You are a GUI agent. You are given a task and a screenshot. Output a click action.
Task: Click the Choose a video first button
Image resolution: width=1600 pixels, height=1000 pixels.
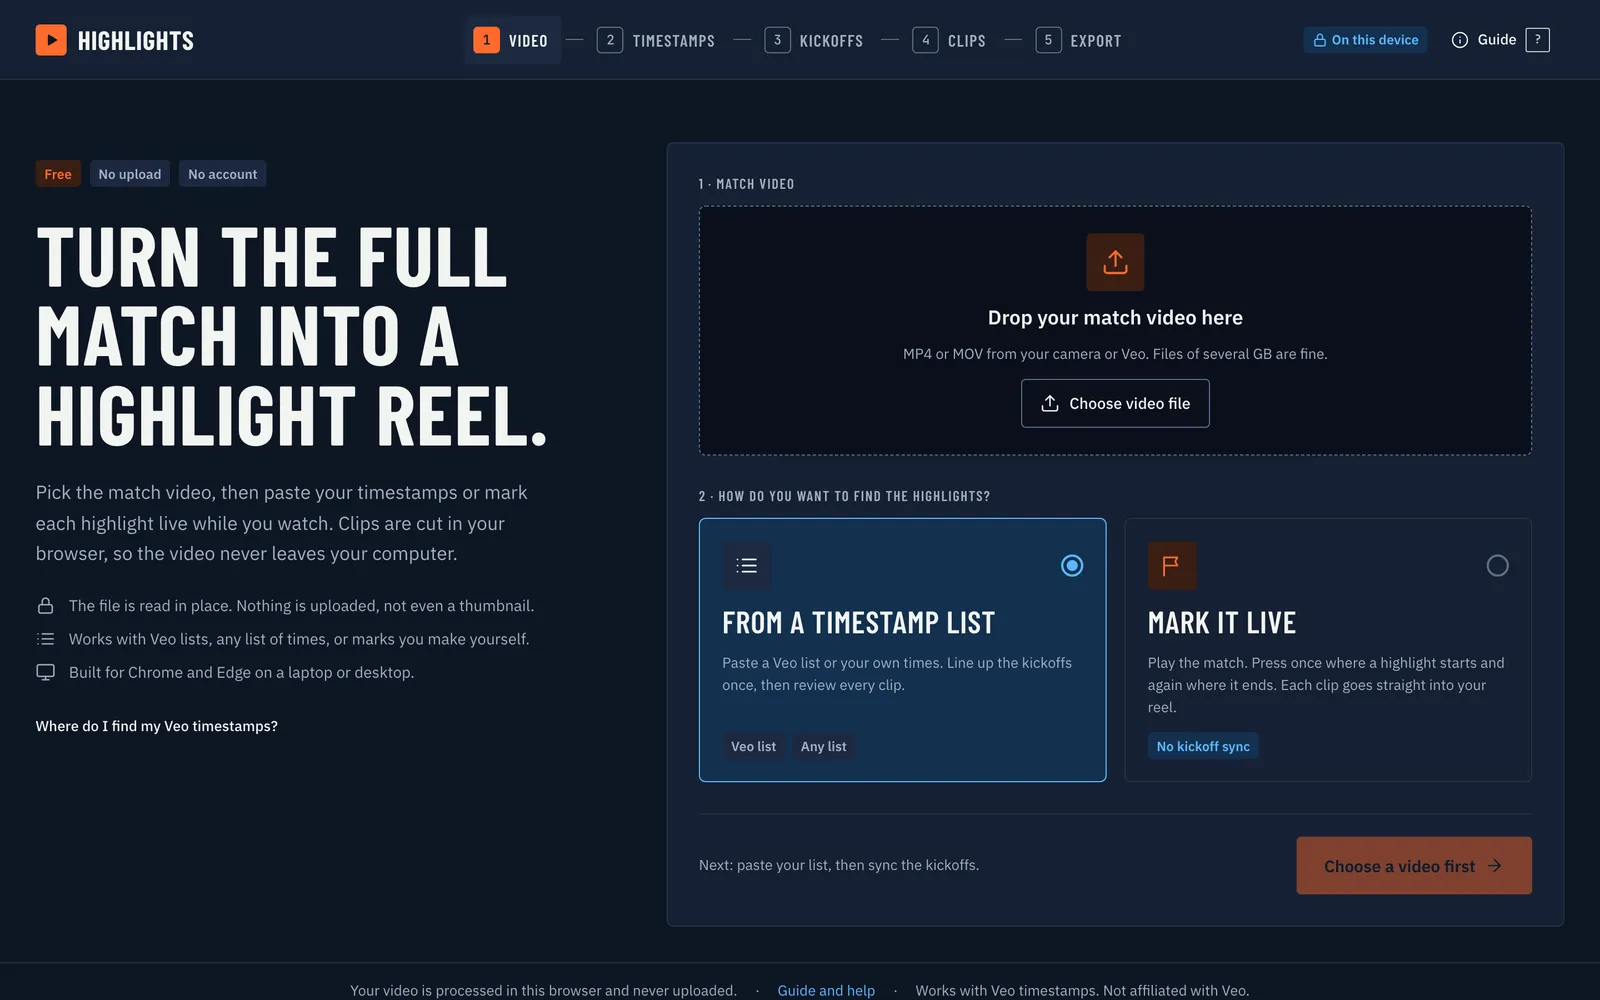click(x=1414, y=866)
